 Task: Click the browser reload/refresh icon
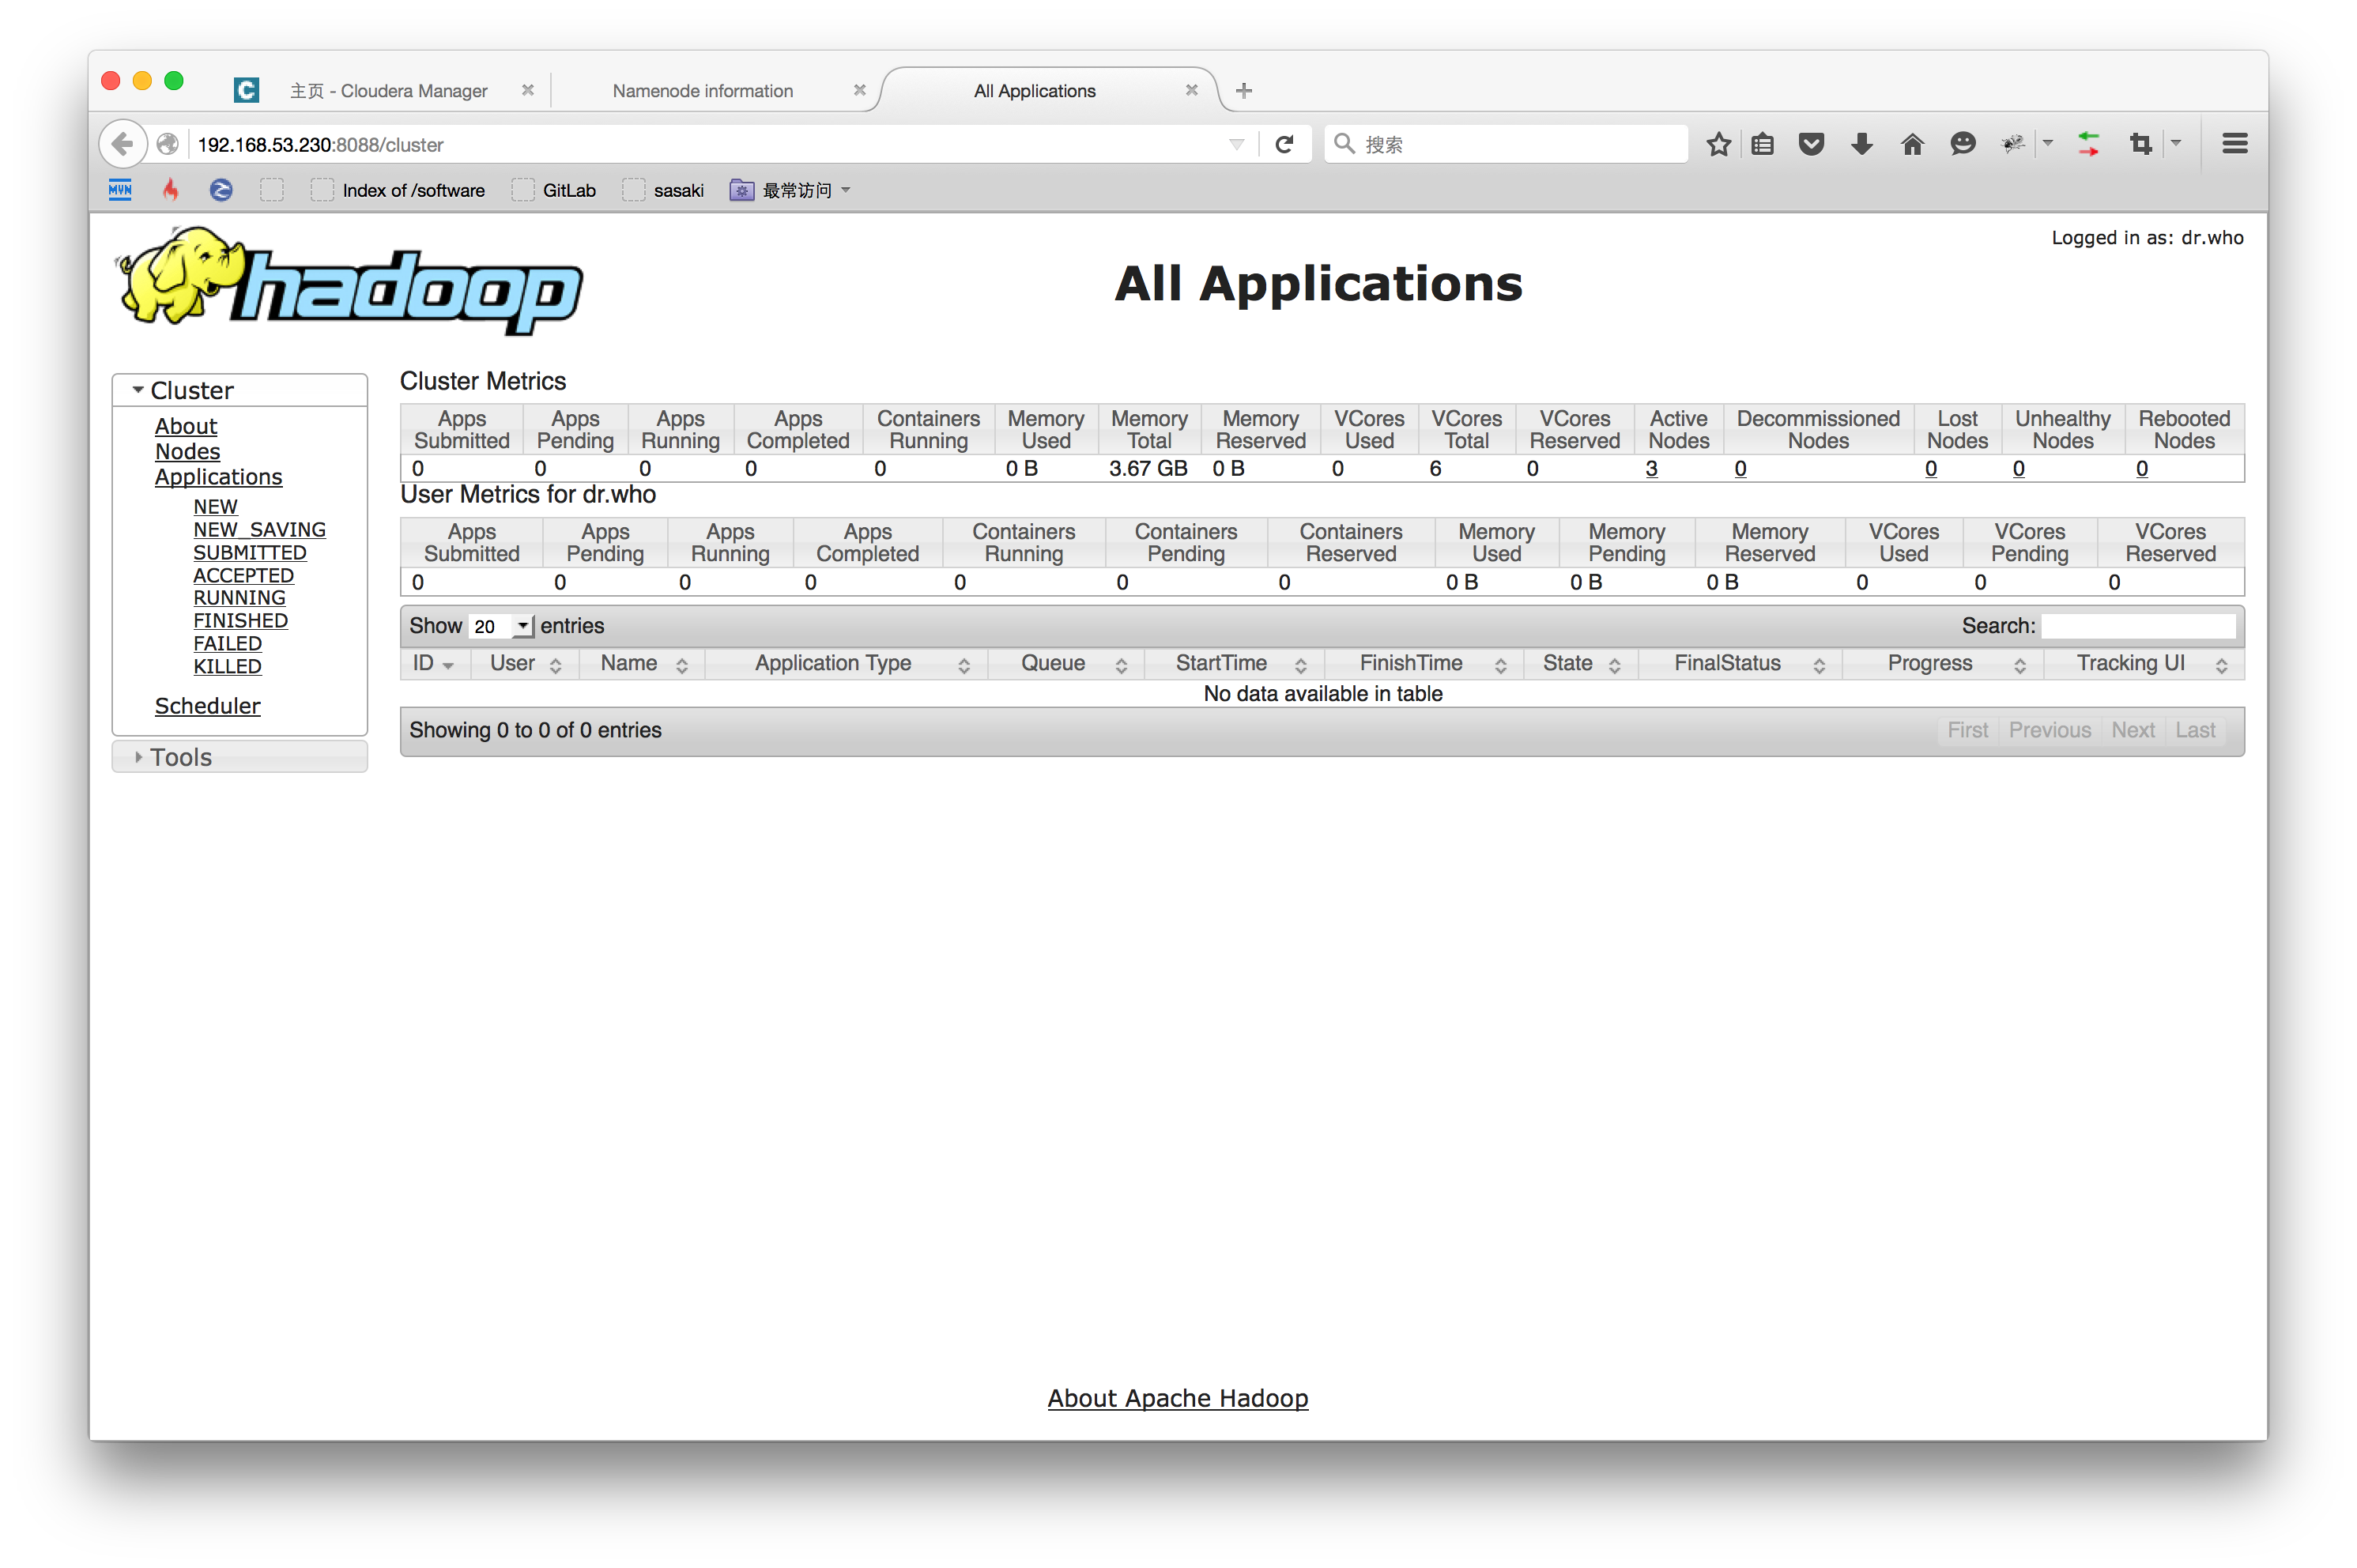[x=1283, y=144]
